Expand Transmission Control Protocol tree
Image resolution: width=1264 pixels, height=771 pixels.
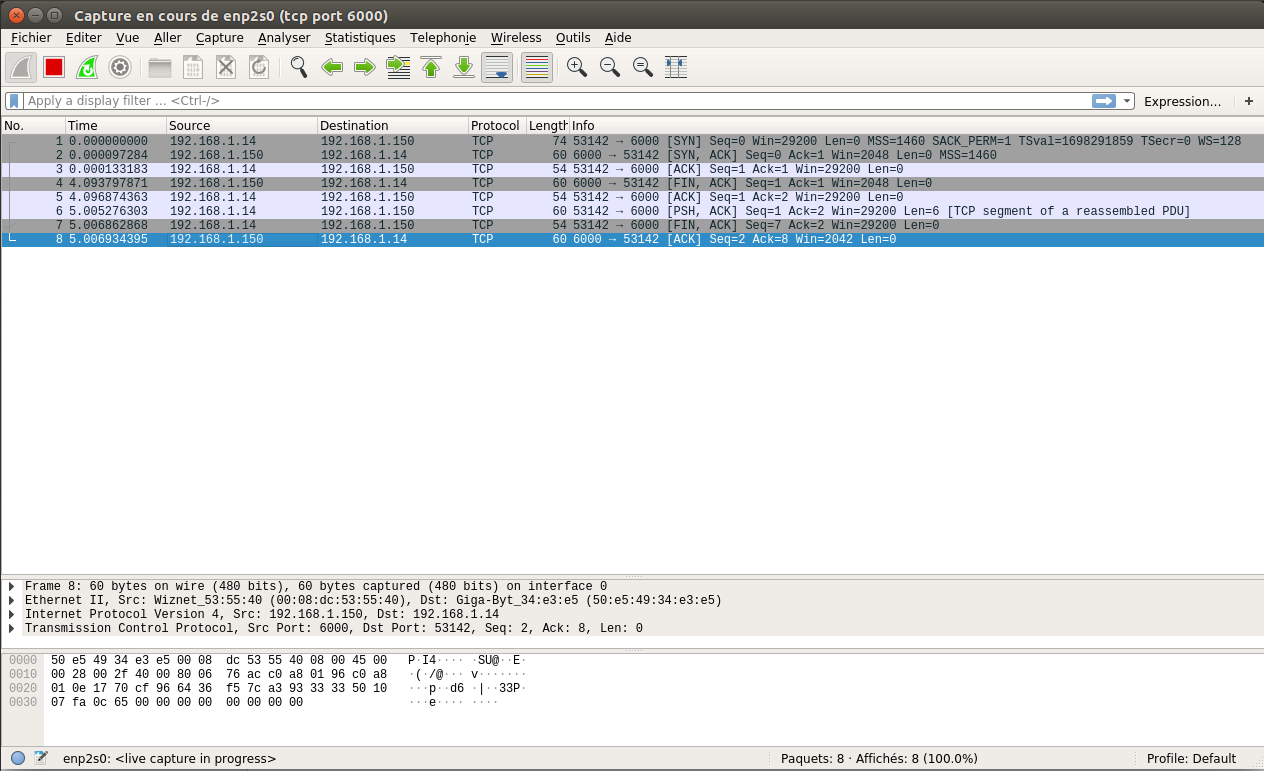(12, 628)
